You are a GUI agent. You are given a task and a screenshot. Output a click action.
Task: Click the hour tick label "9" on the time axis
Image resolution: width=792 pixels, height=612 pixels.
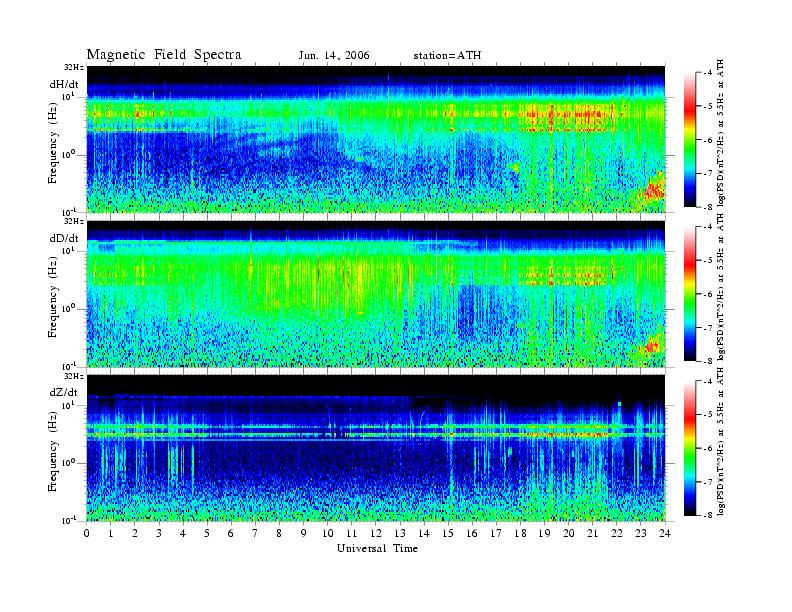coord(304,533)
